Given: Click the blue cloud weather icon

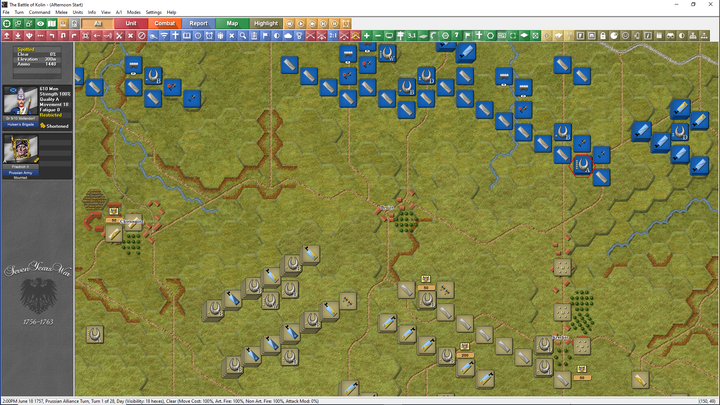Looking at the screenshot, I should pyautogui.click(x=288, y=35).
